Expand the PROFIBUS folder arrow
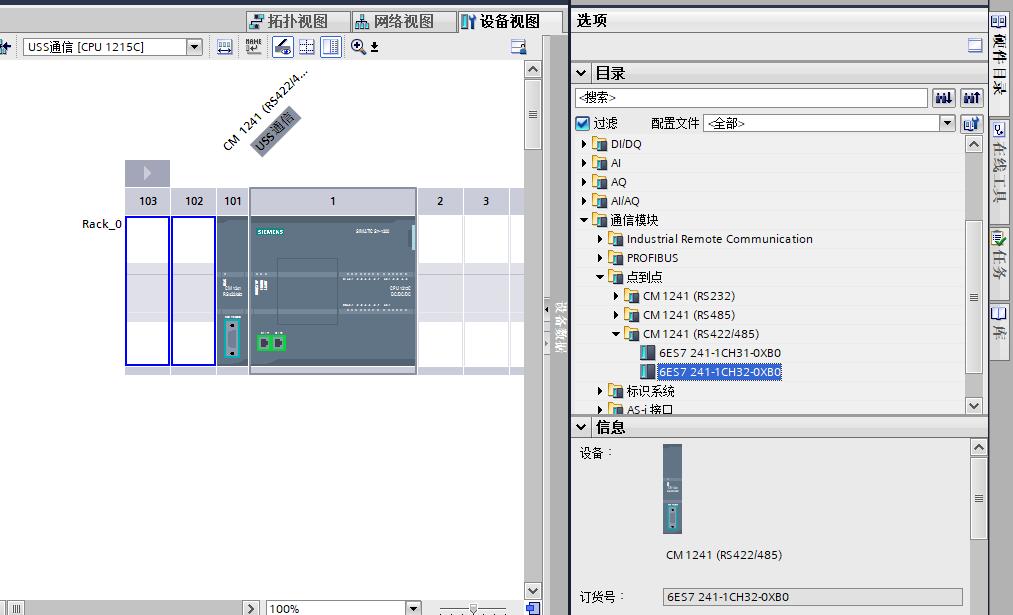This screenshot has height=615, width=1013. (x=600, y=258)
